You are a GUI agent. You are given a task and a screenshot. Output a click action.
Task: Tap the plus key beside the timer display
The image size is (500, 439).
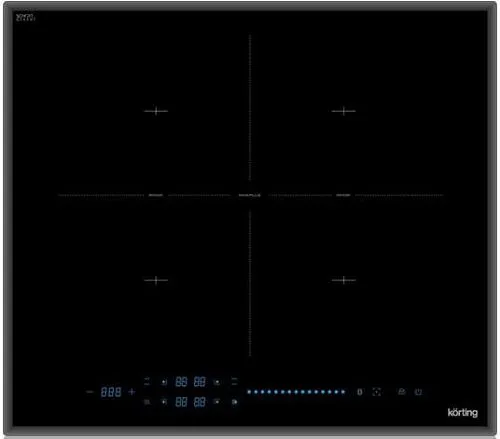click(132, 392)
